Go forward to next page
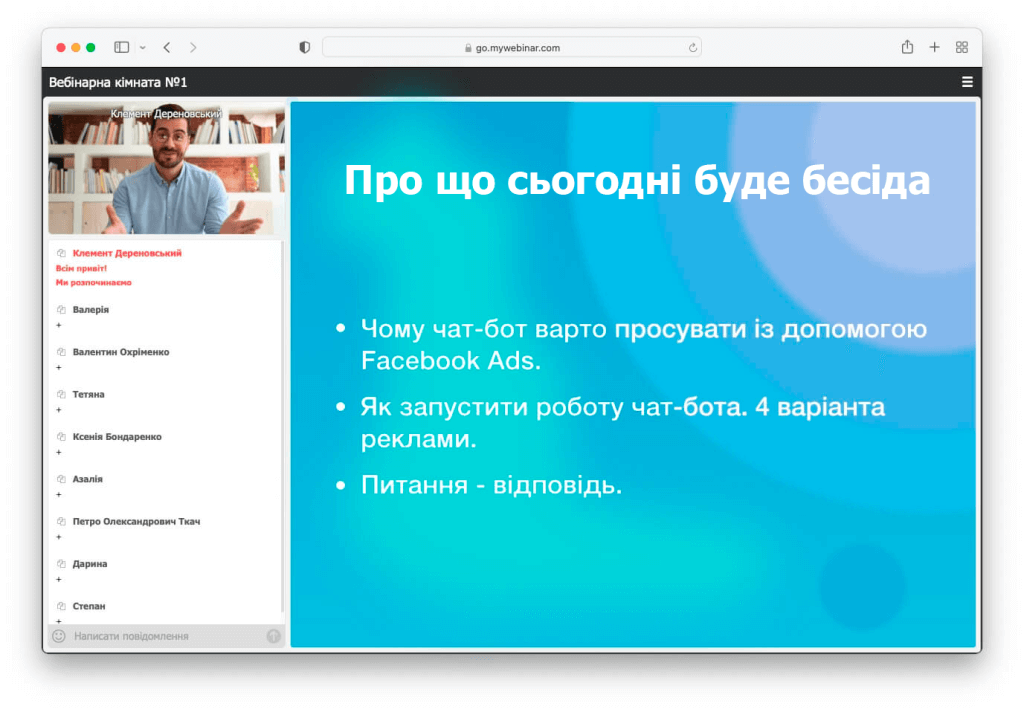 [x=193, y=47]
